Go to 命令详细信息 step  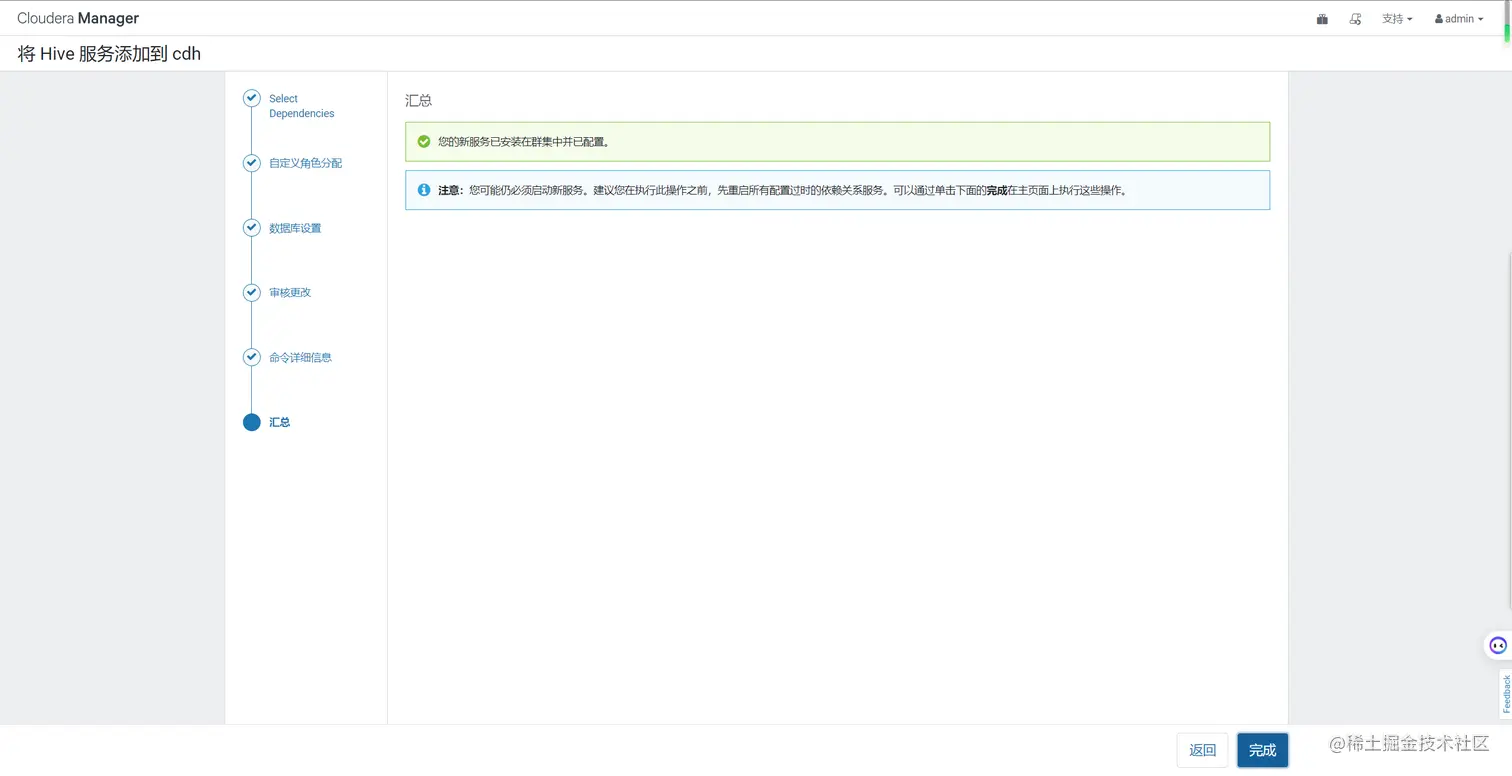[300, 357]
